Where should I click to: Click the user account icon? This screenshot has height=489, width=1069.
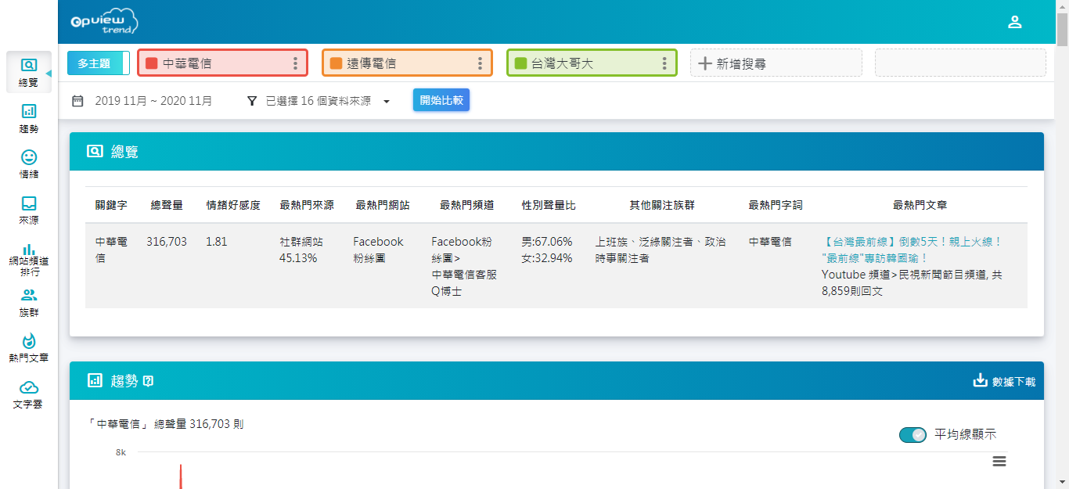1014,22
